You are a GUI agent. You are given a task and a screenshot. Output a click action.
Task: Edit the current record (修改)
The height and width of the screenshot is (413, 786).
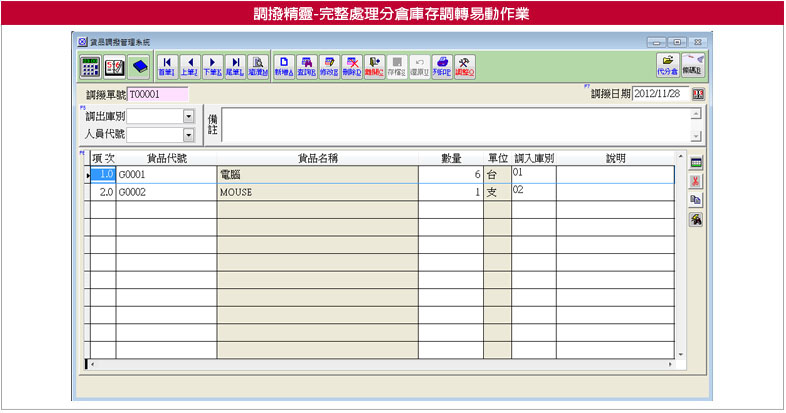pyautogui.click(x=329, y=66)
